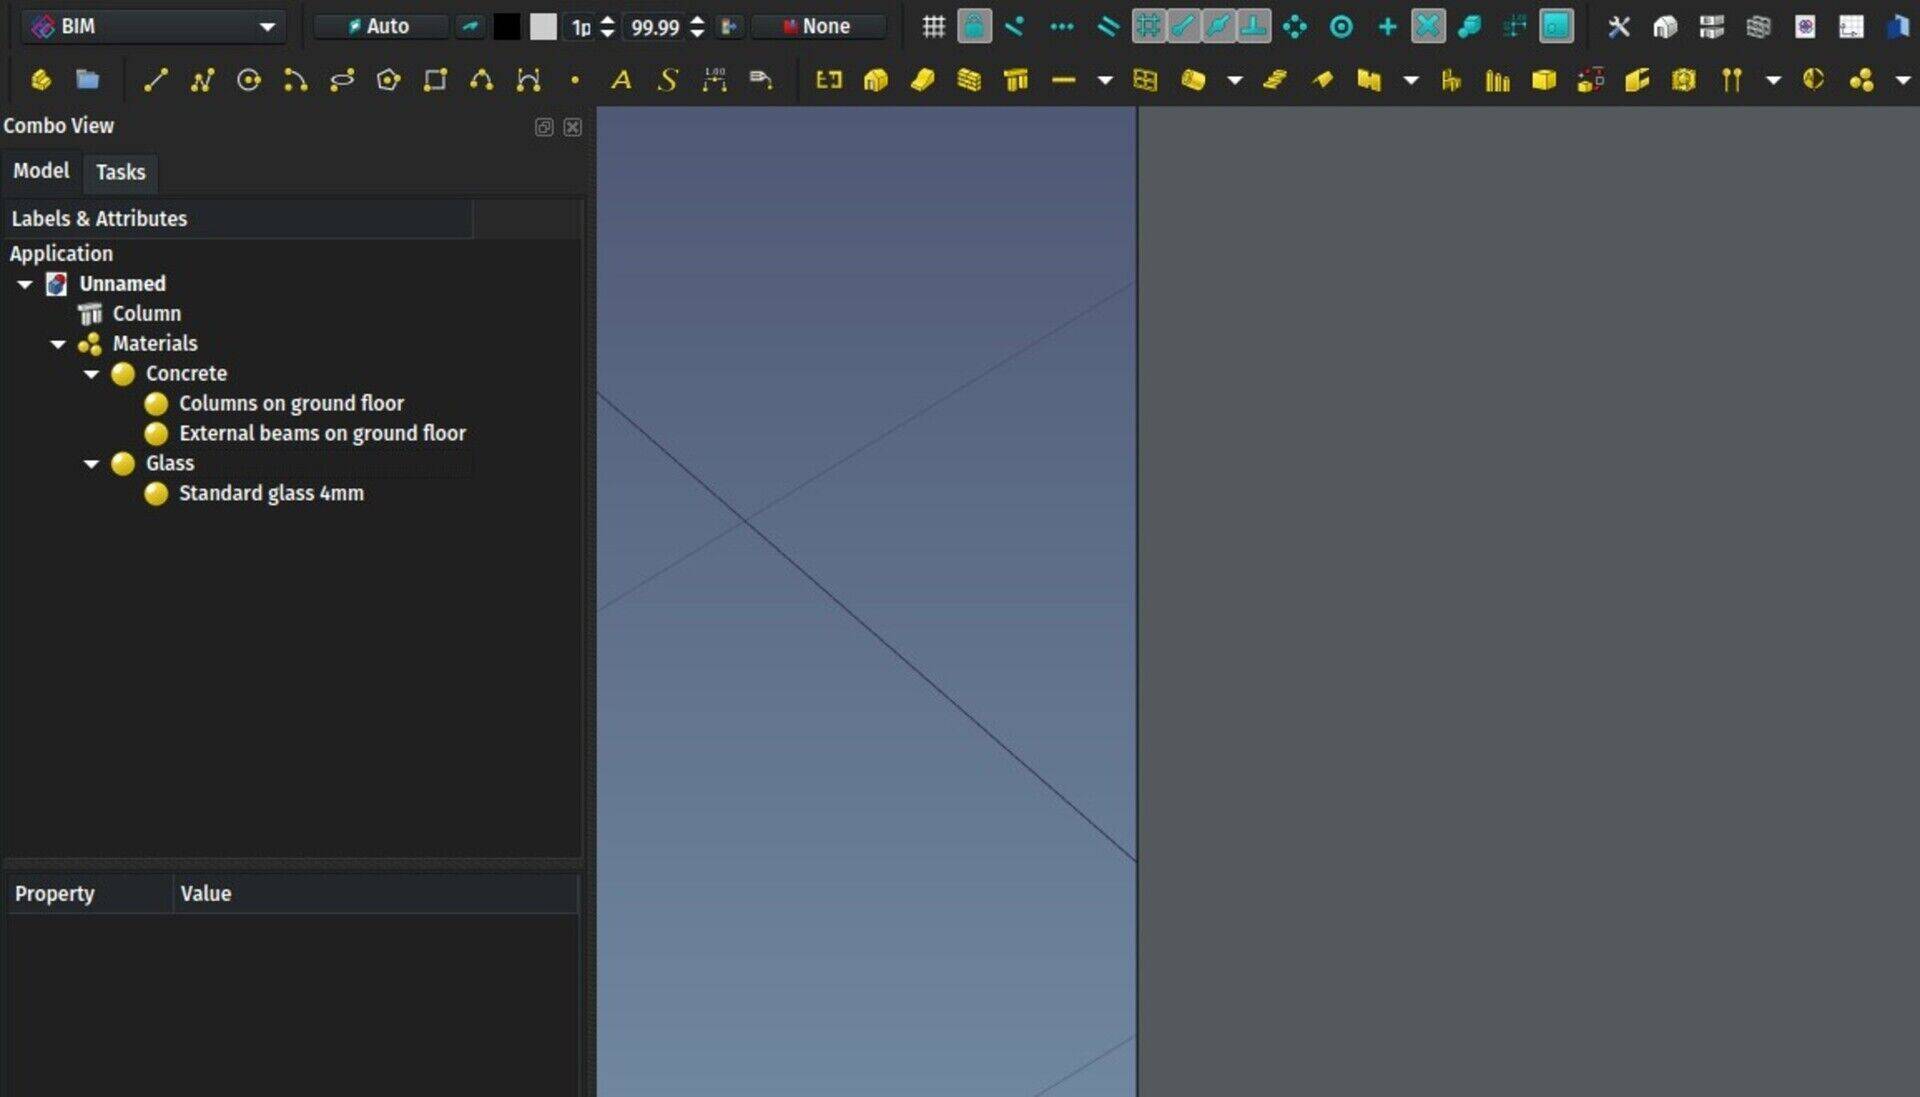Select the Arc drawing tool
Viewport: 1920px width, 1097px height.
tap(295, 80)
